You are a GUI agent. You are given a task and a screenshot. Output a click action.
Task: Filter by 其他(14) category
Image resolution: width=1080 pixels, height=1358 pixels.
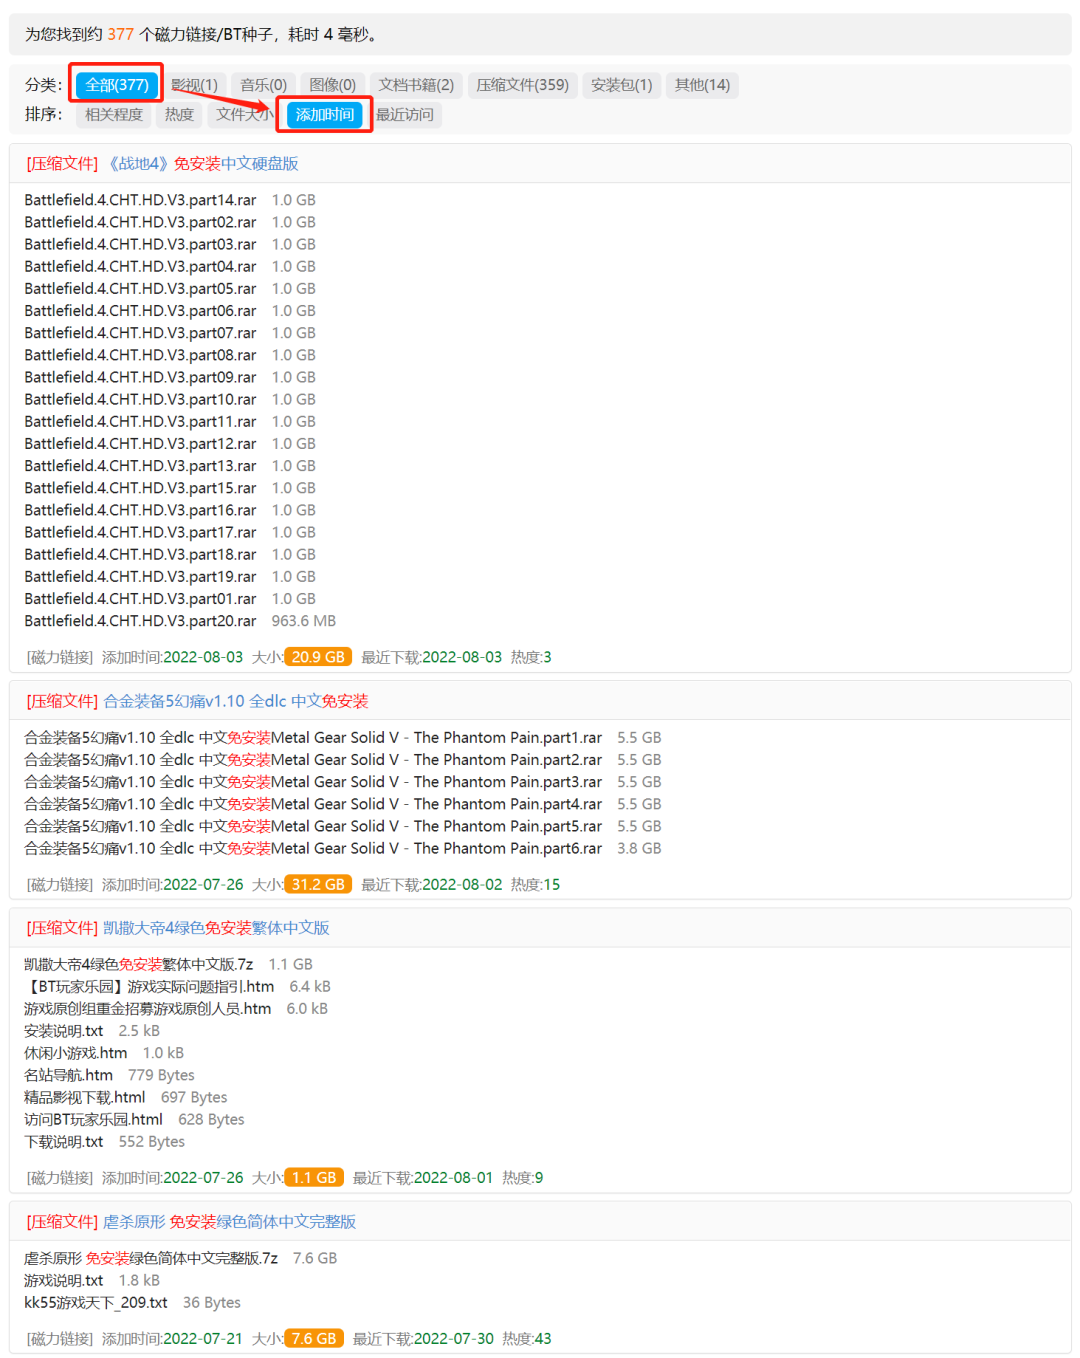click(x=702, y=85)
